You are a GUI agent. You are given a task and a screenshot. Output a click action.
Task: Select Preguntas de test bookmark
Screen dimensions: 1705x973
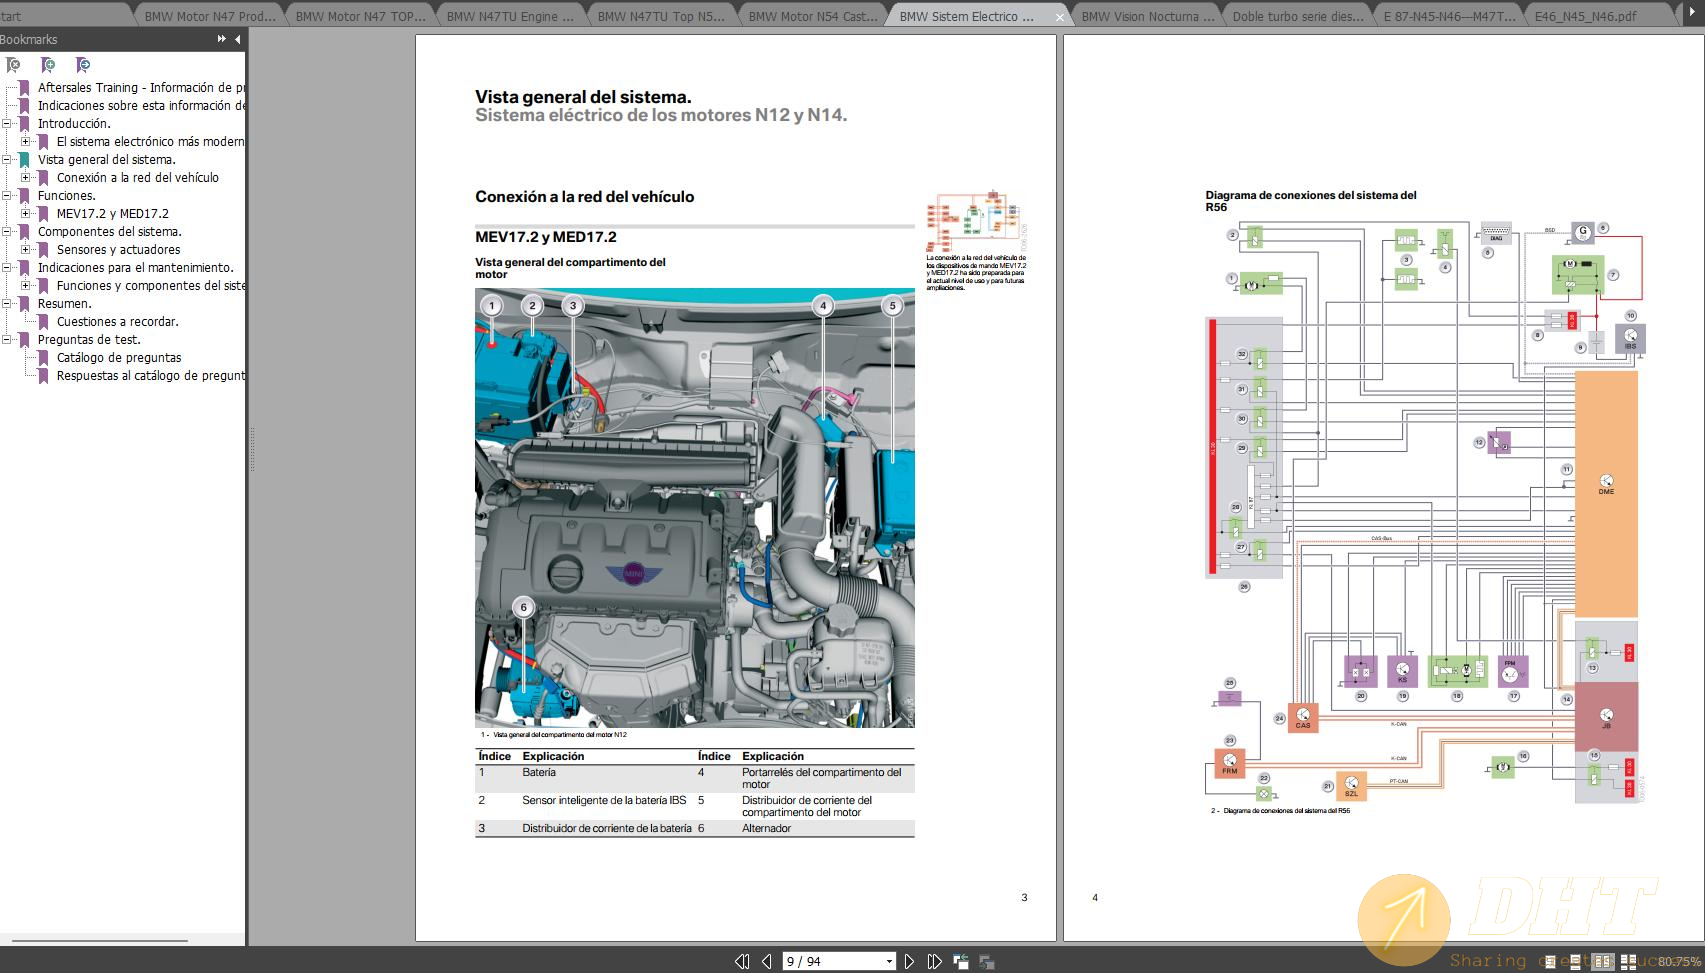coord(89,340)
